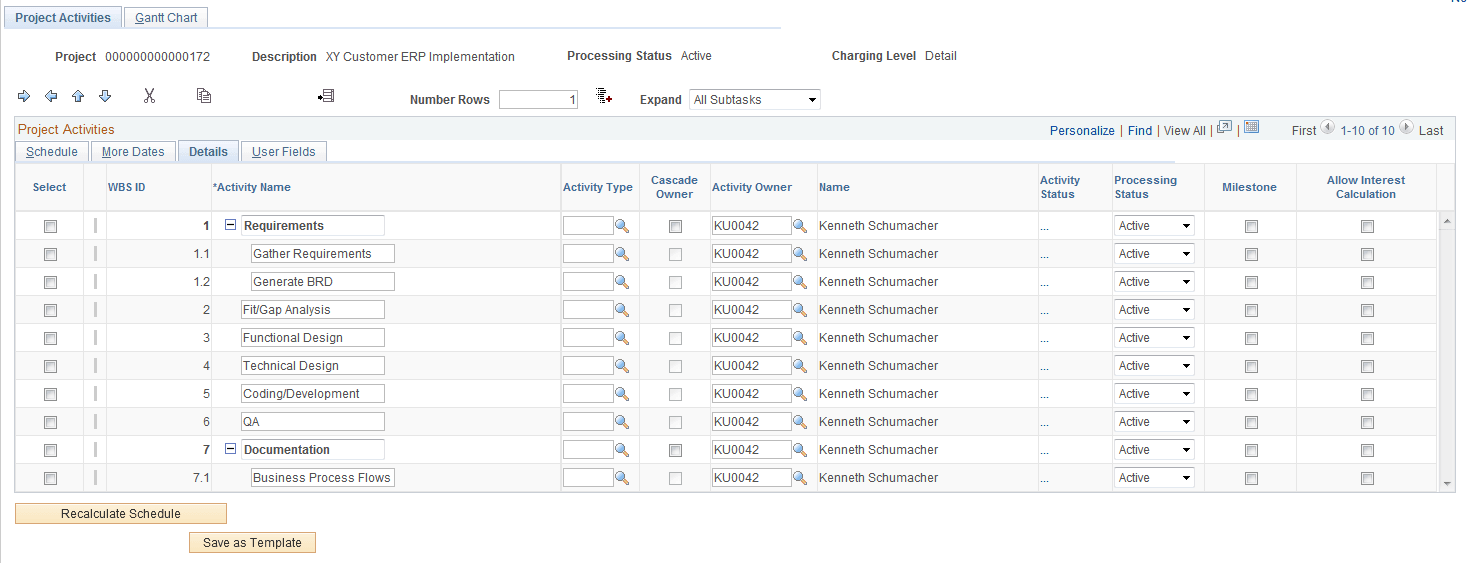Look up Activity Type for Gather Requirements
Viewport: 1467px width, 563px height.
click(x=622, y=254)
